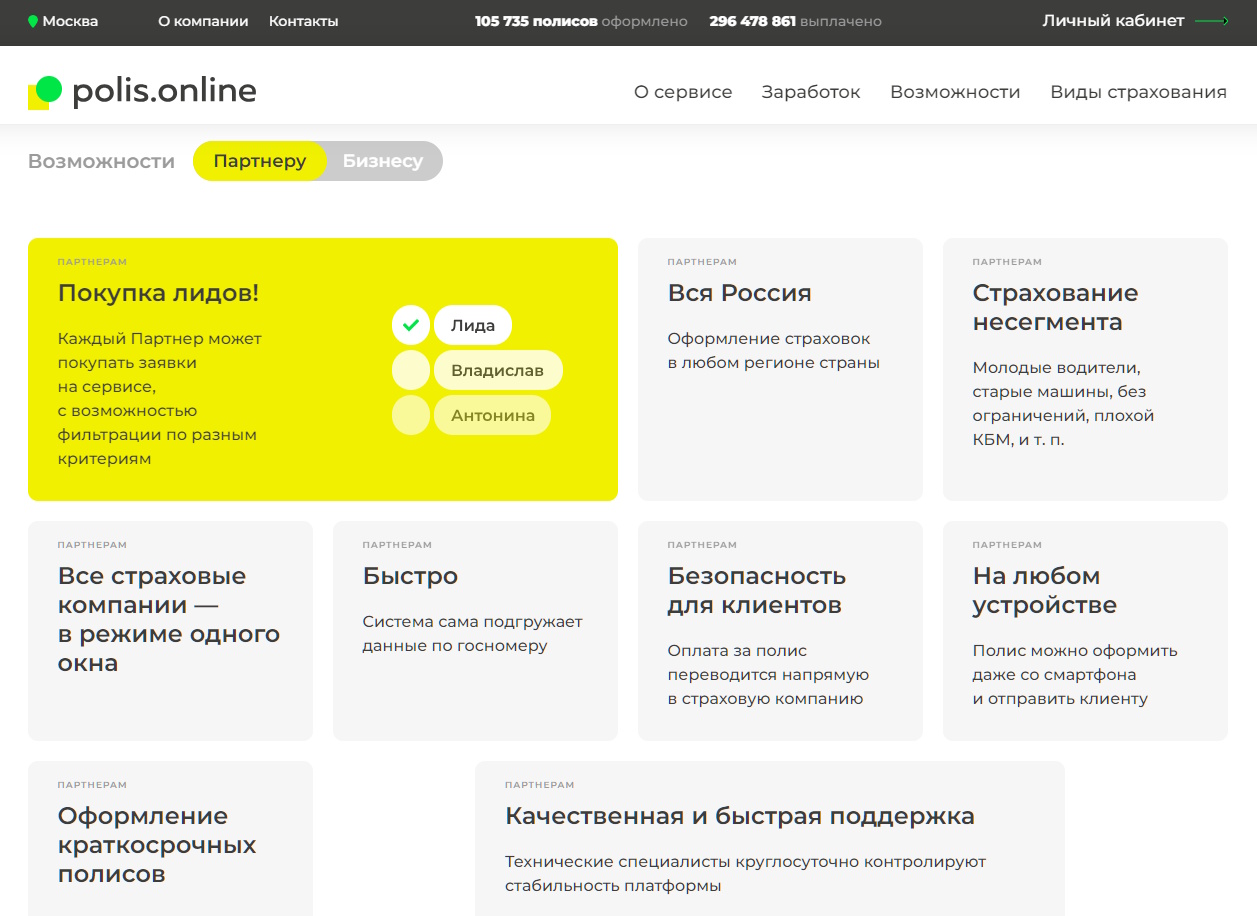The image size is (1257, 916).
Task: Select the Лида lead name pill
Action: pos(473,325)
